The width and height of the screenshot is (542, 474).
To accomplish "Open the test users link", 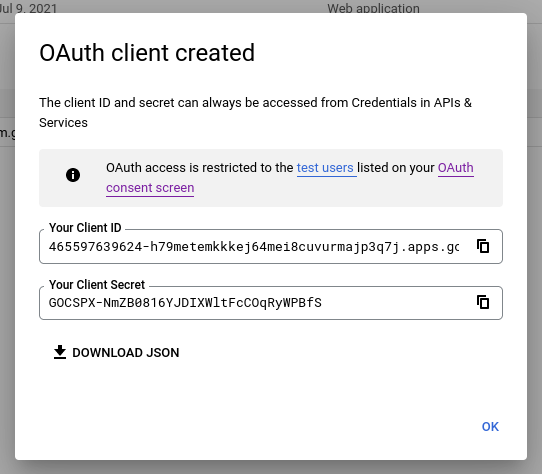I will click(x=325, y=168).
